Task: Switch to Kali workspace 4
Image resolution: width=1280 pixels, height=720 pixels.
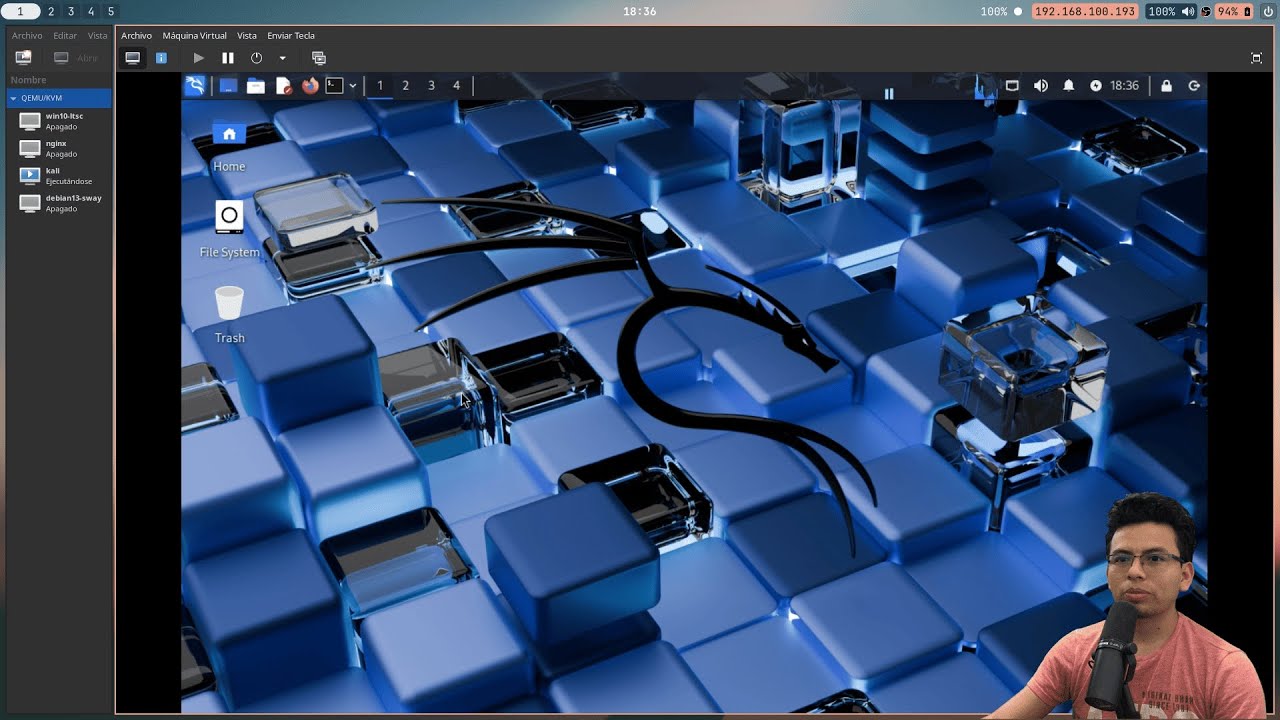Action: pyautogui.click(x=456, y=86)
